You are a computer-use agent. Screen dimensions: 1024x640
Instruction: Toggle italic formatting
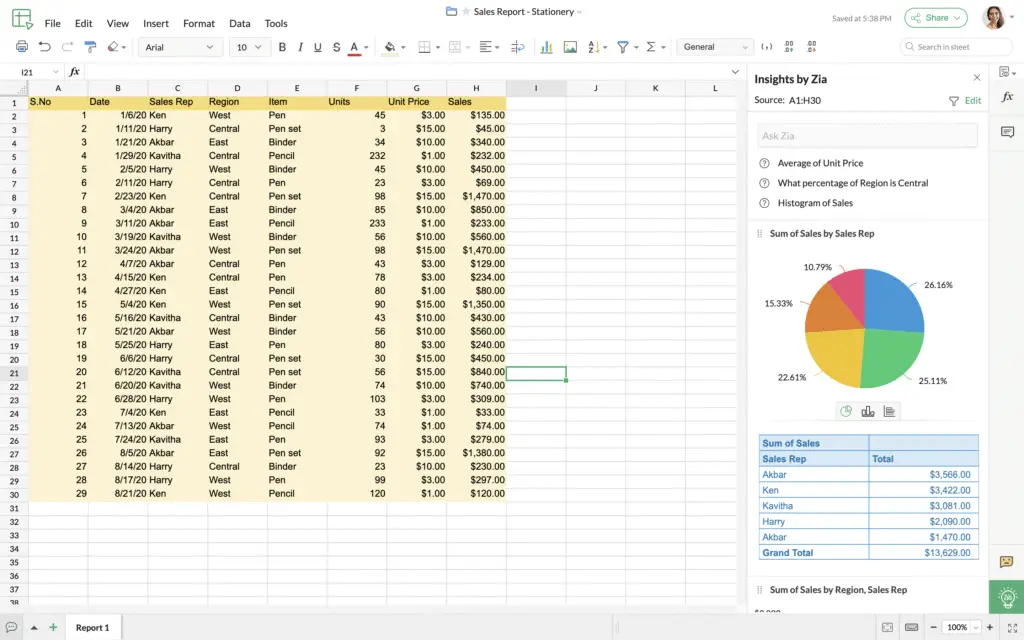(300, 47)
